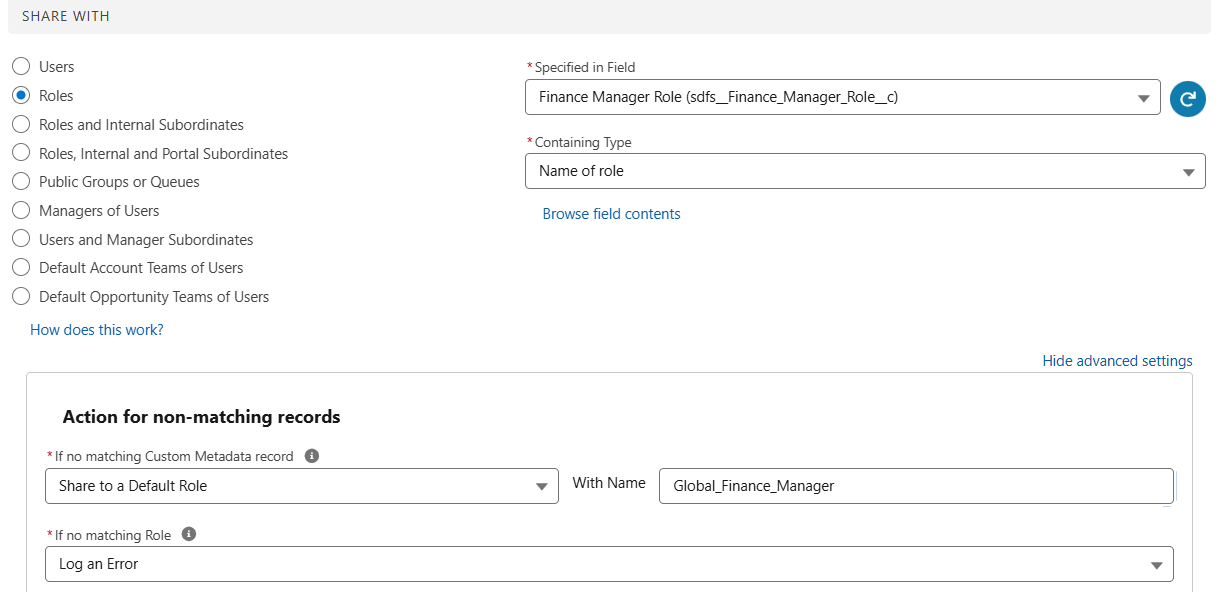The width and height of the screenshot is (1226, 592).
Task: Choose Users and Manager Subordinates
Action: 21,239
